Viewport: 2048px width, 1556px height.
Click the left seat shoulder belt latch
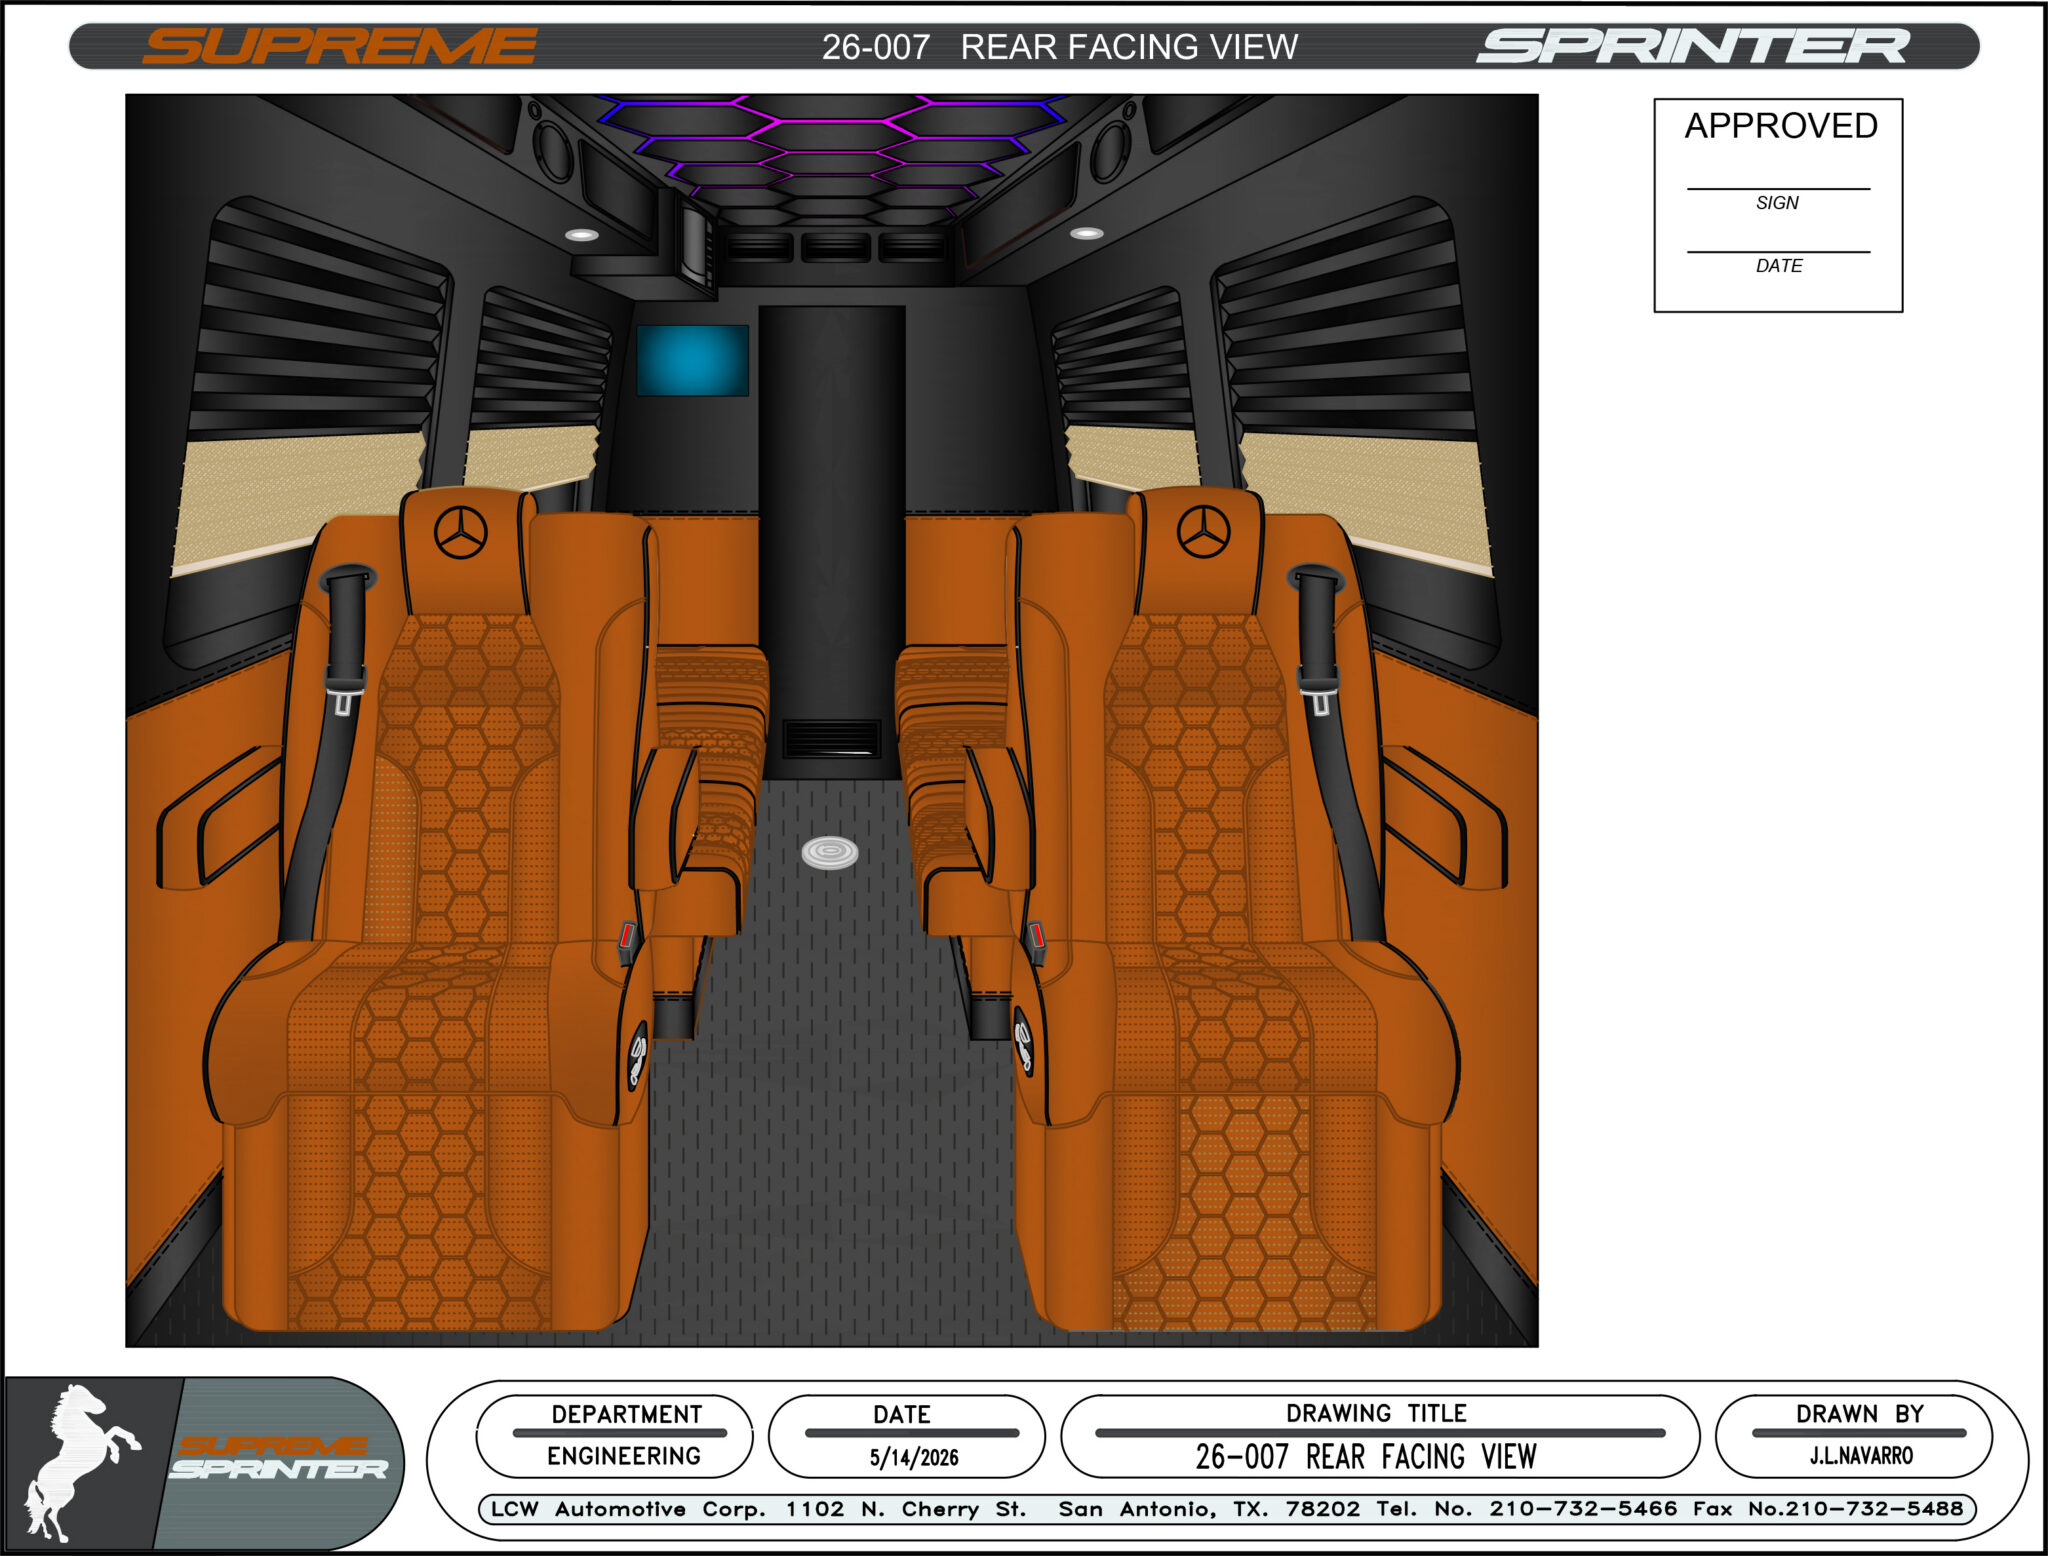click(344, 689)
